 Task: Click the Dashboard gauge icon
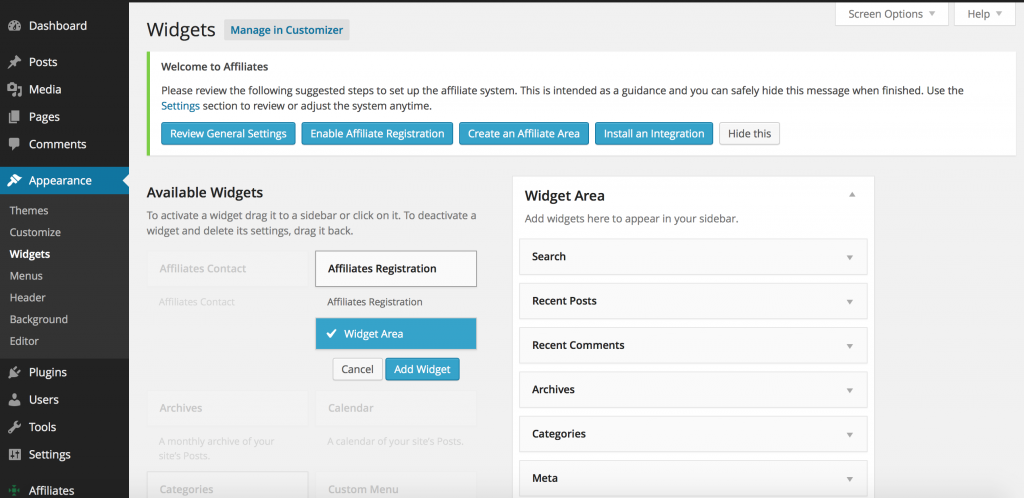14,26
